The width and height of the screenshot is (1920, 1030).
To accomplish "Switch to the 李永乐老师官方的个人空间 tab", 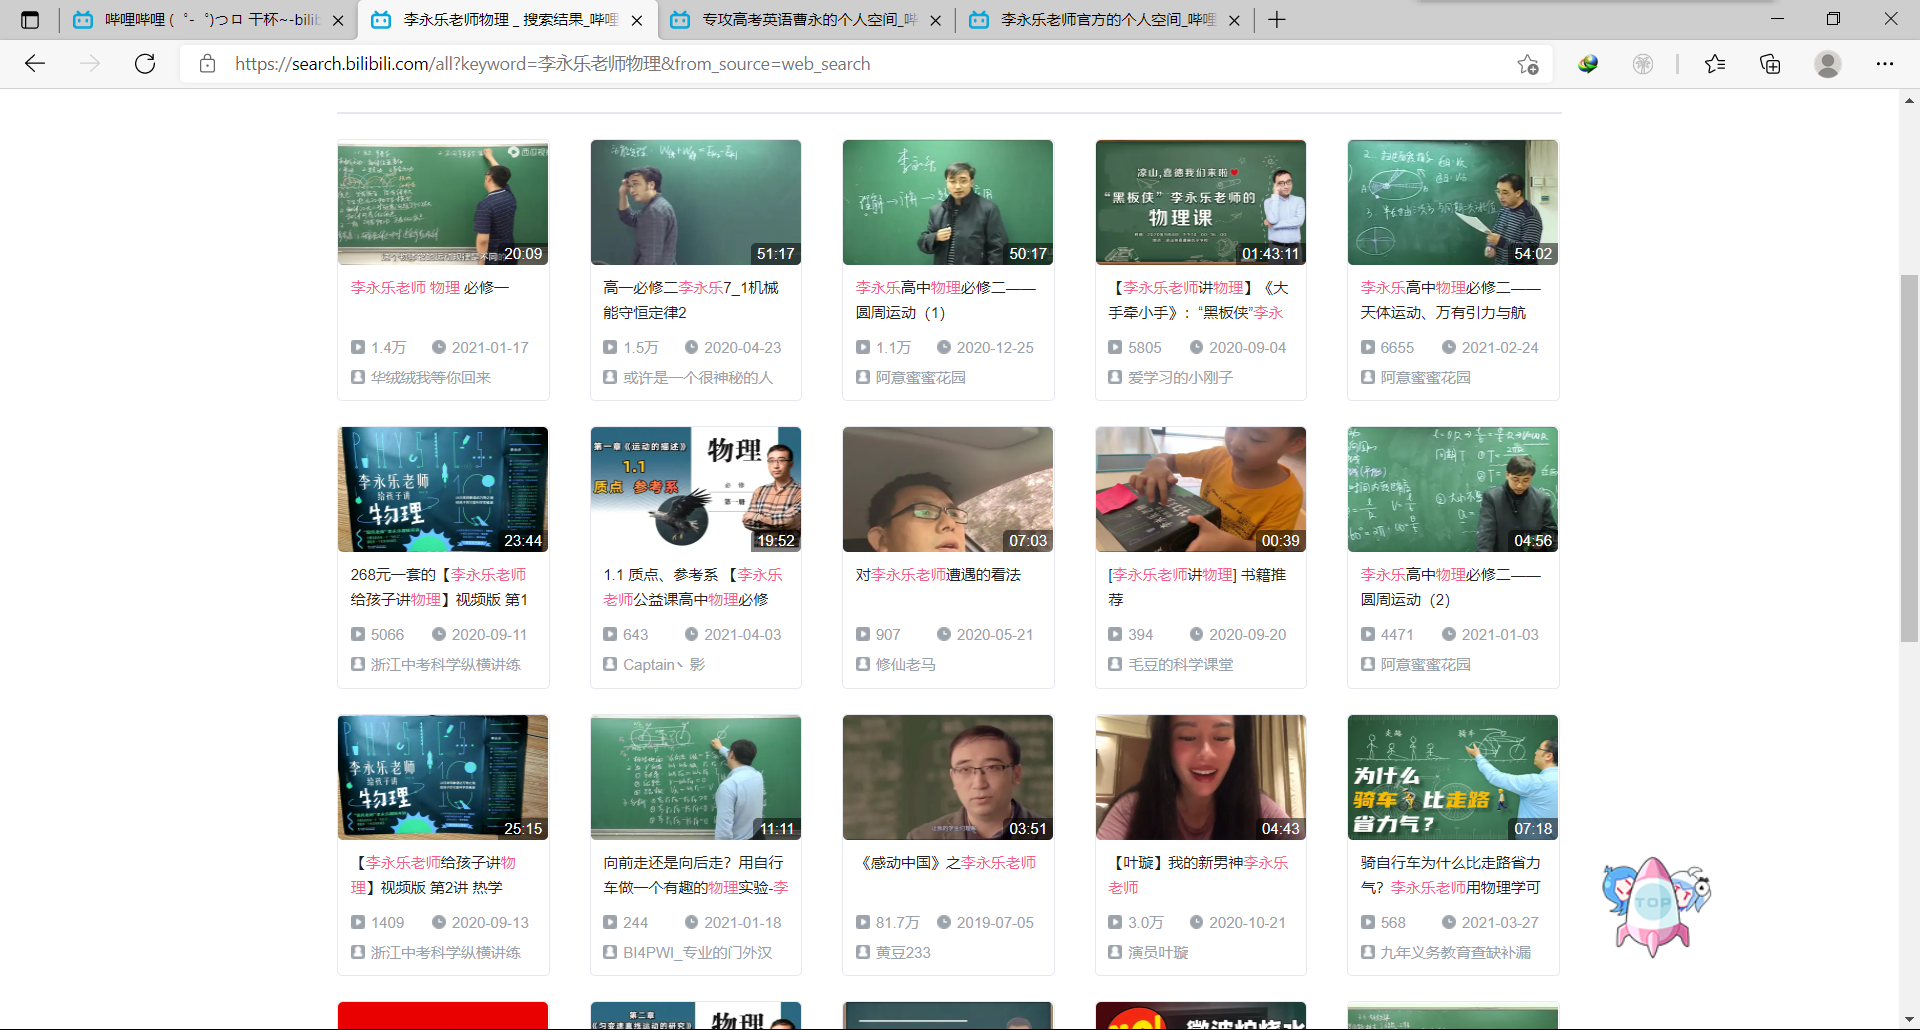I will click(x=1105, y=20).
